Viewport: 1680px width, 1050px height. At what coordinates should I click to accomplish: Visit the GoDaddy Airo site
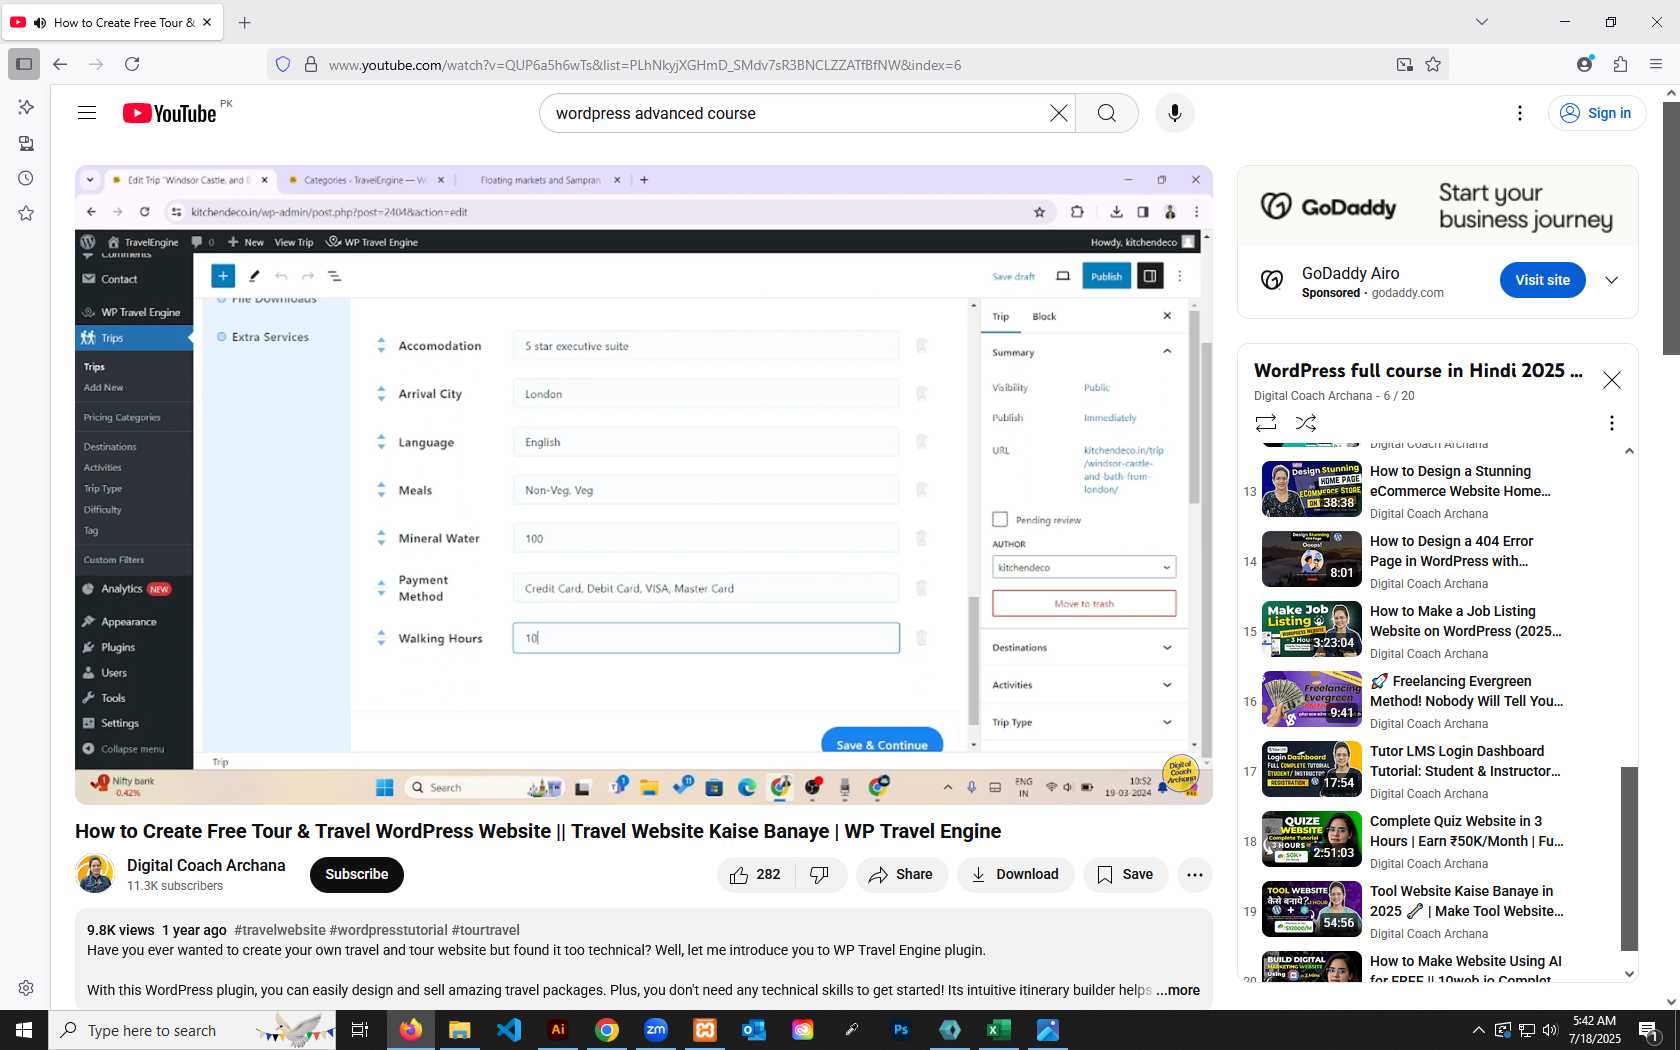[x=1542, y=280]
